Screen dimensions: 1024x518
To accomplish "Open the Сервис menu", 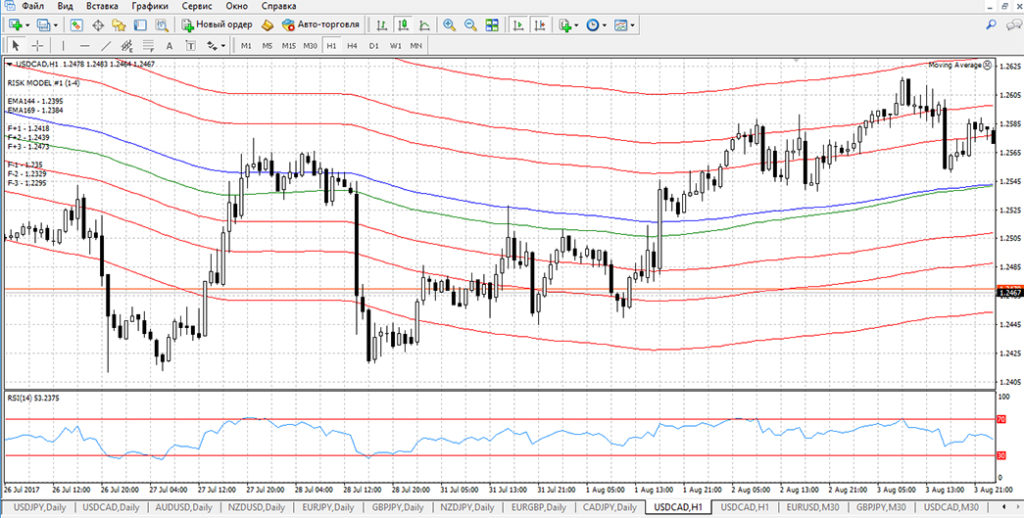I will (197, 6).
